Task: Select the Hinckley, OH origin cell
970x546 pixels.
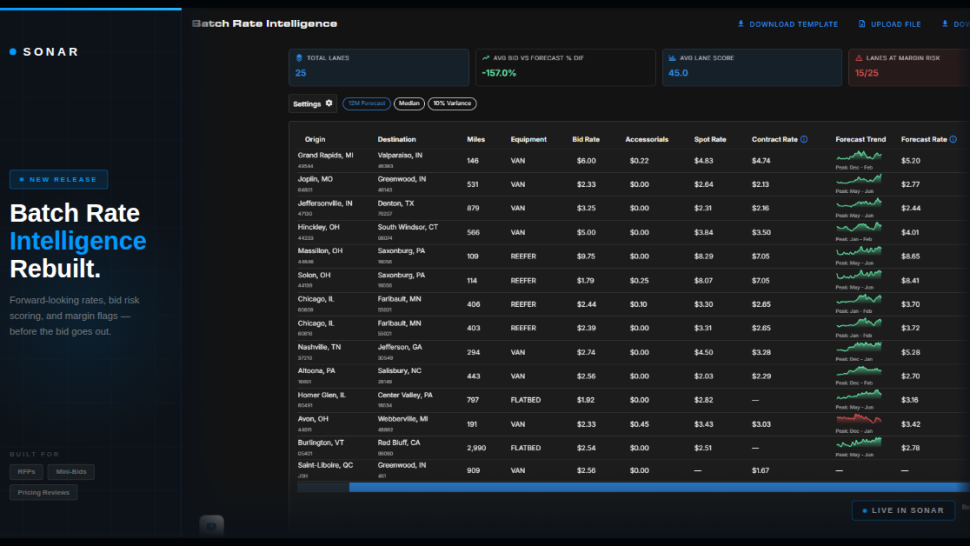Action: 319,228
